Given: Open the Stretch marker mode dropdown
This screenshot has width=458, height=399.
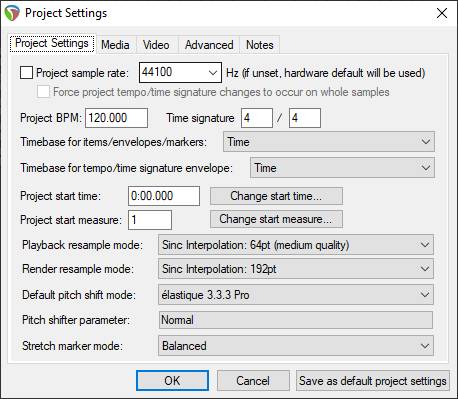Looking at the screenshot, I should [296, 346].
